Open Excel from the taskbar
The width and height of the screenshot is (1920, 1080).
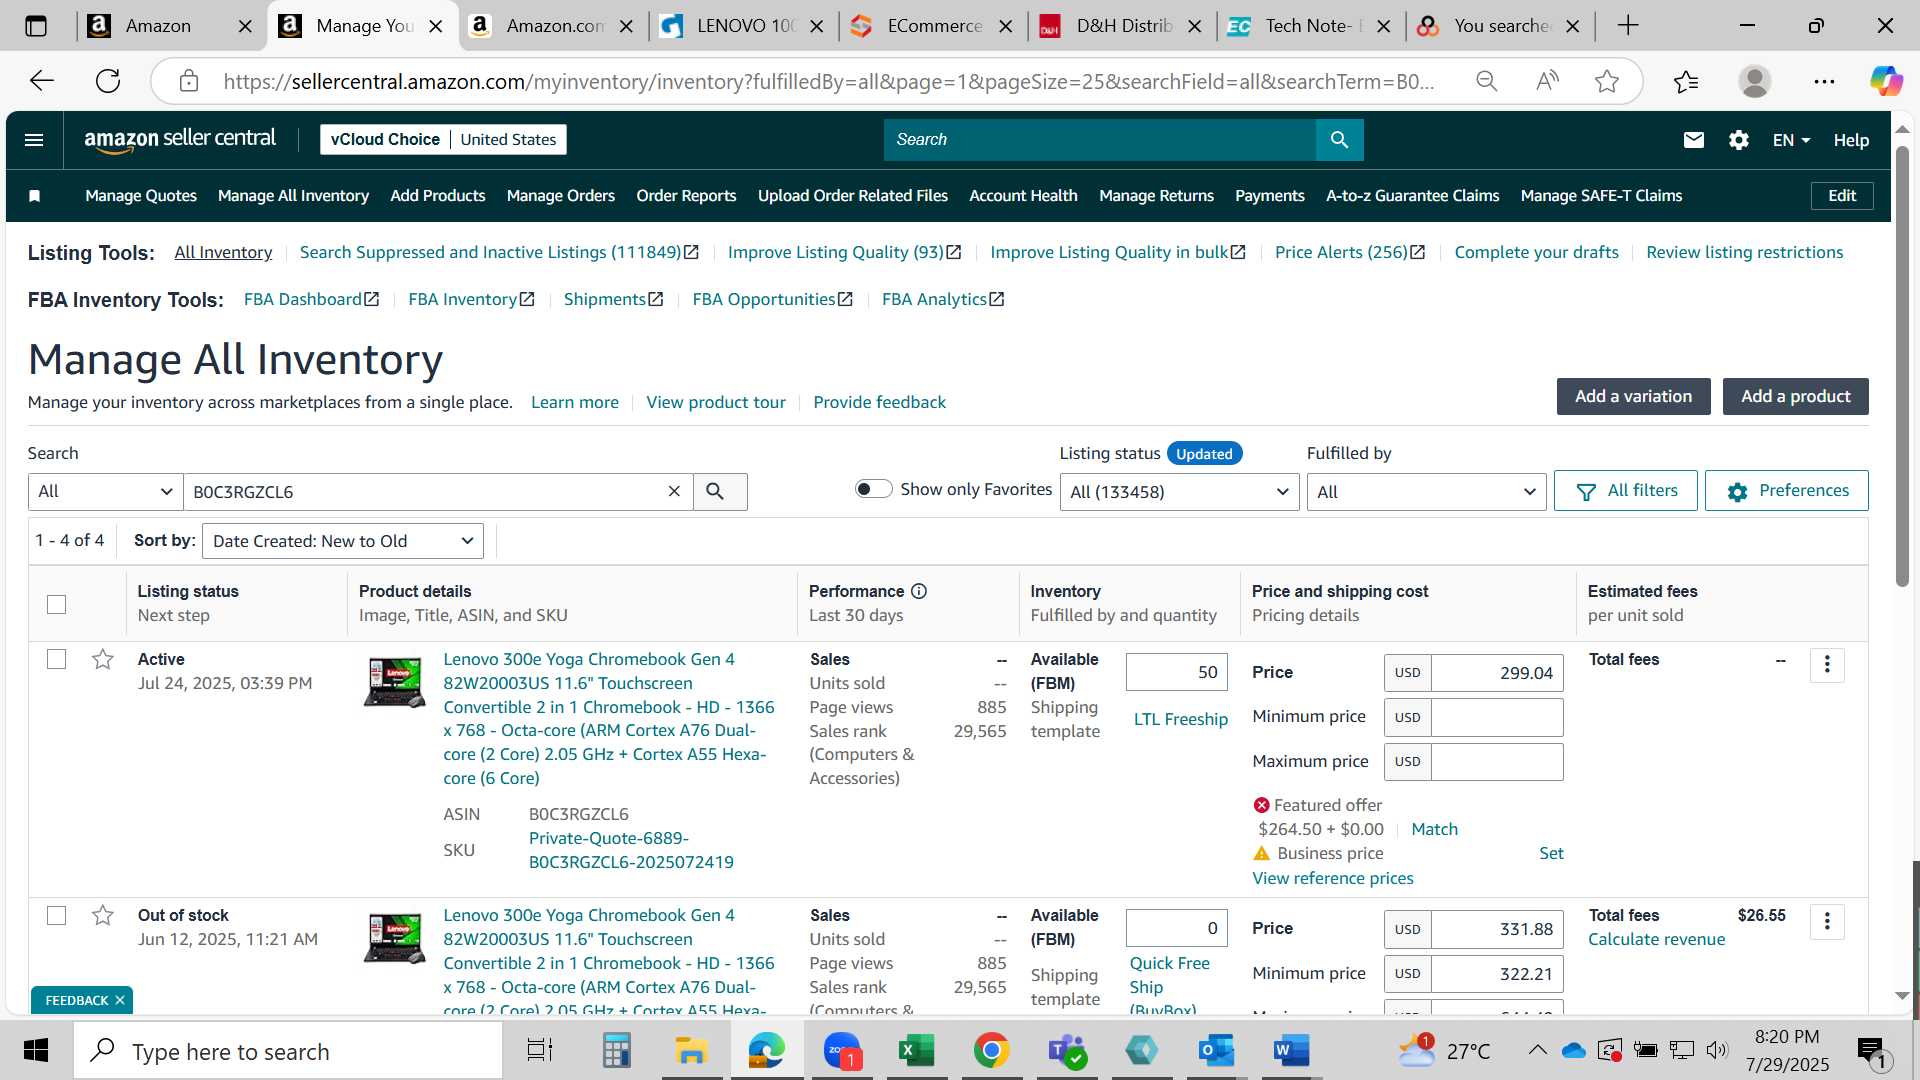(x=915, y=1050)
